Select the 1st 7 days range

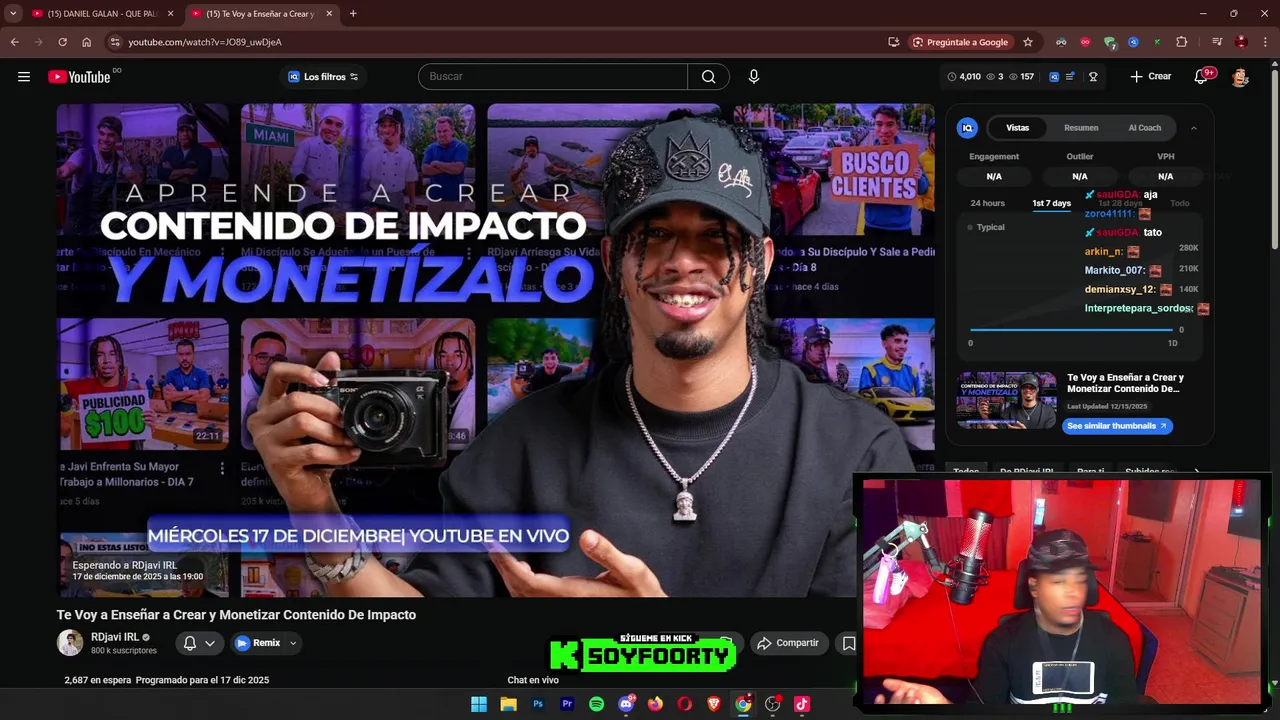(1051, 203)
